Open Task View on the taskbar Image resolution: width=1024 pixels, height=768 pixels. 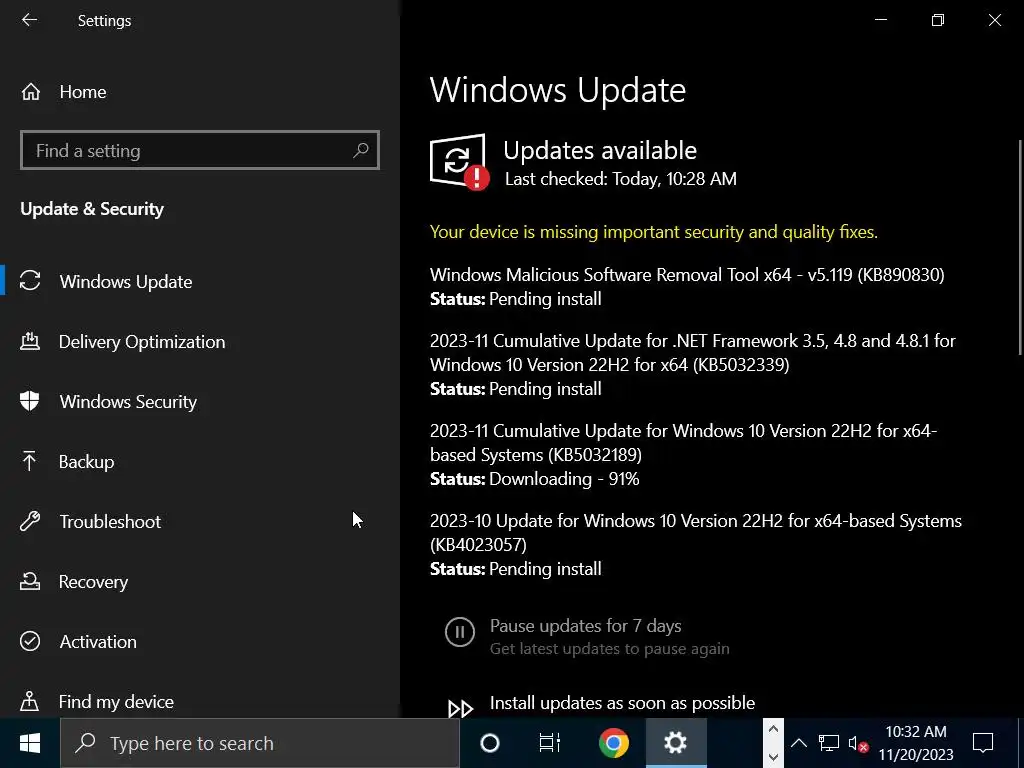pos(550,743)
